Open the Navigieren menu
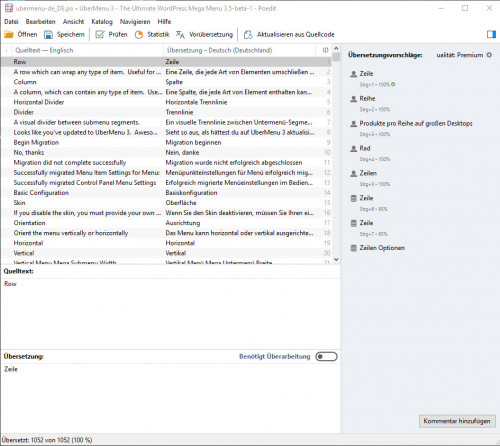 (x=135, y=22)
